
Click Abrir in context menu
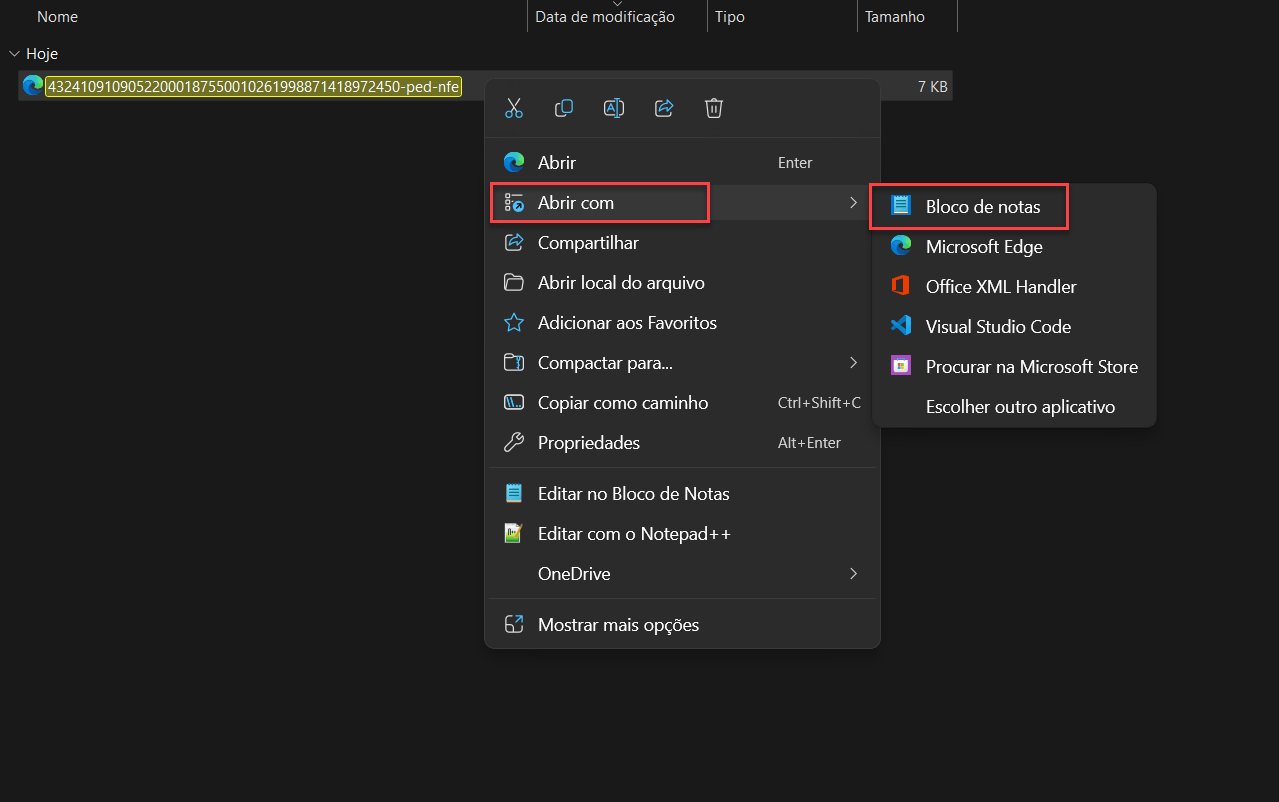(557, 163)
